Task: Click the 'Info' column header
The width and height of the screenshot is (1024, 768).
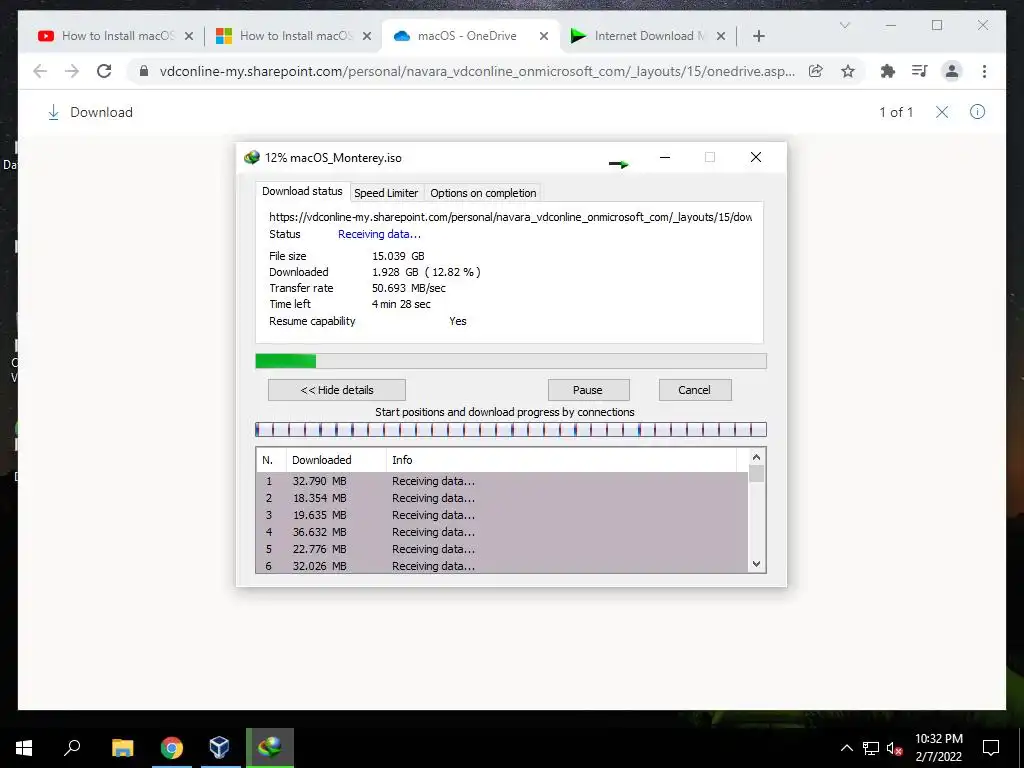Action: tap(562, 460)
